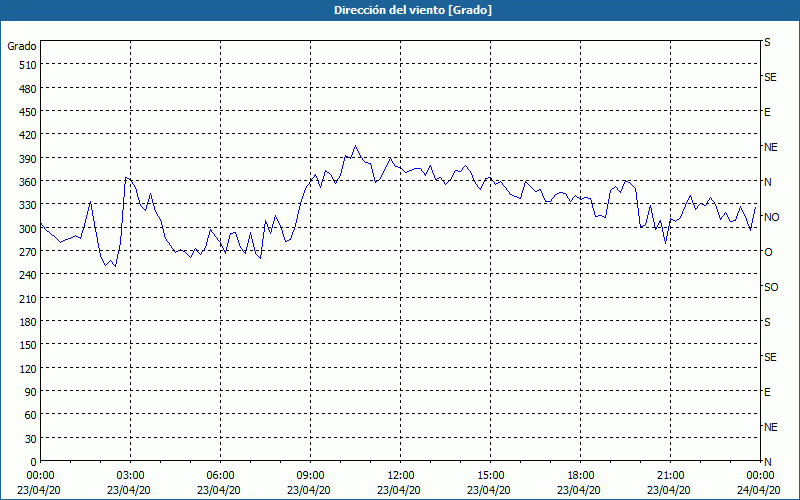The image size is (800, 500).
Task: Click the 15:00 time axis label
Action: 490,476
